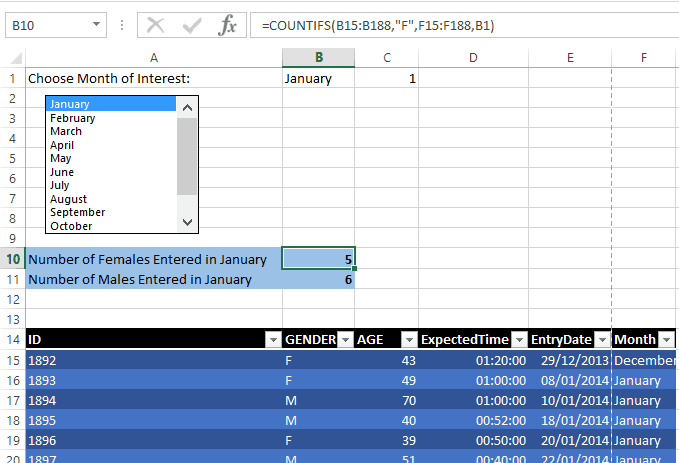Viewport: 679px width, 463px height.
Task: Expand the AGE column filter arrow
Action: pyautogui.click(x=408, y=340)
